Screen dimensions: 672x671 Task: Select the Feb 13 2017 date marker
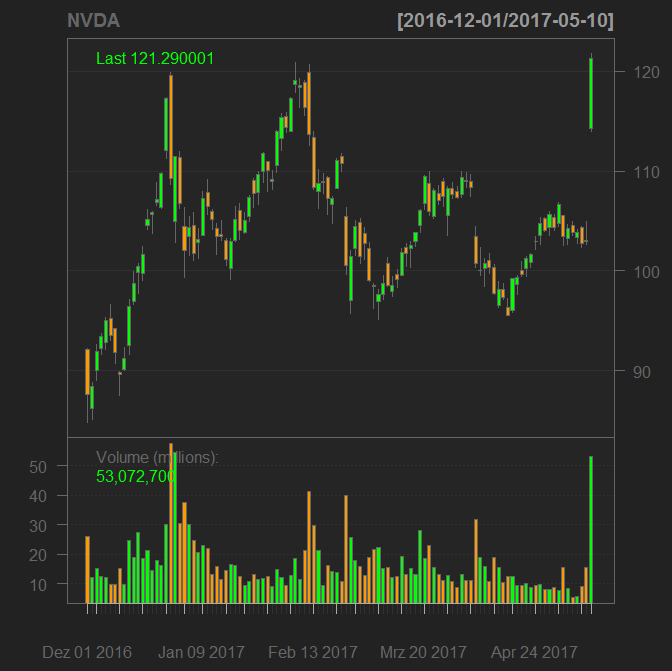tap(313, 651)
